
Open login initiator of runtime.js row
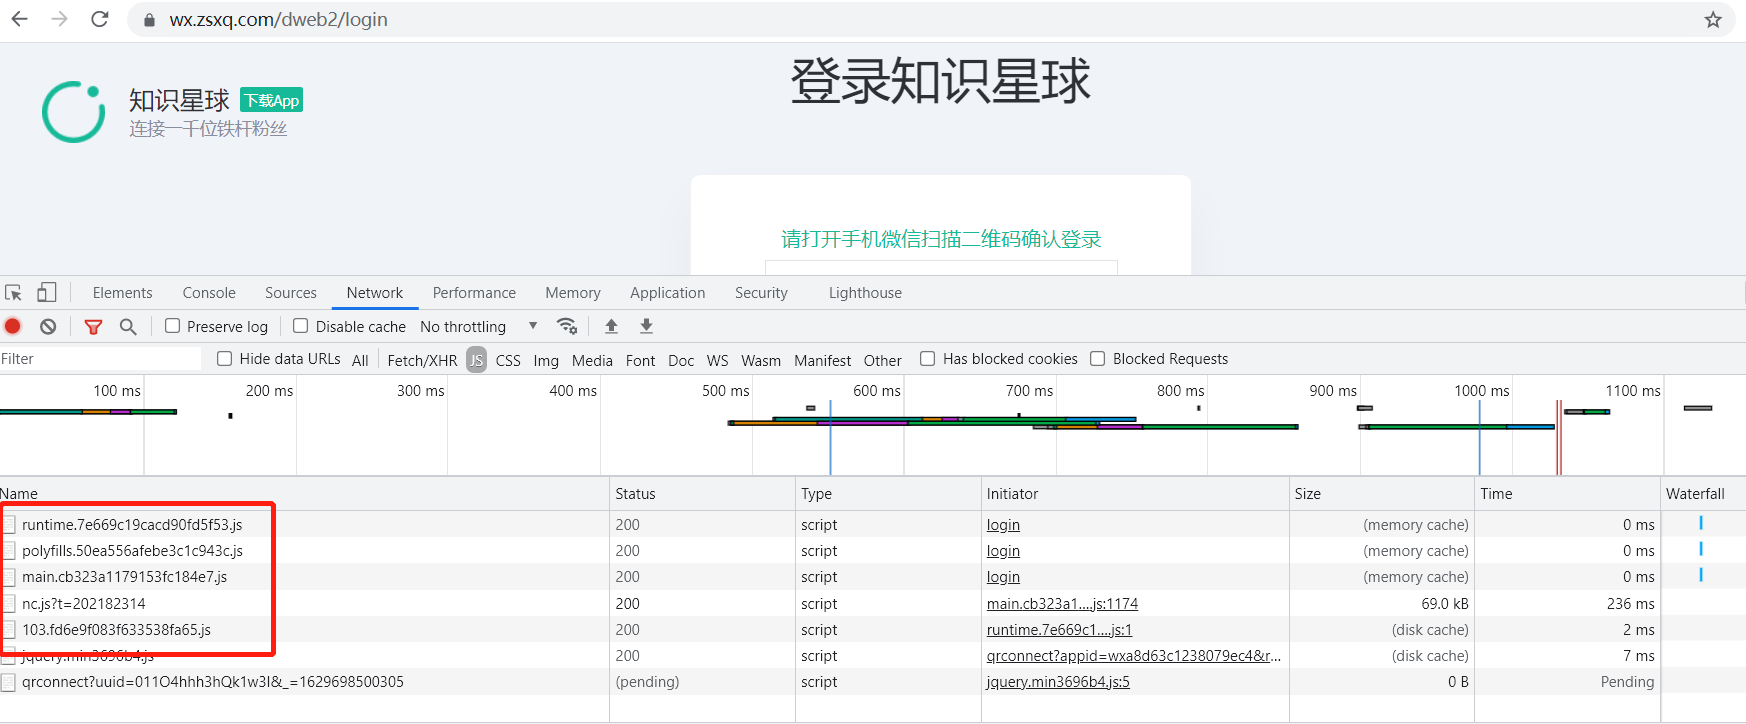coord(1003,525)
